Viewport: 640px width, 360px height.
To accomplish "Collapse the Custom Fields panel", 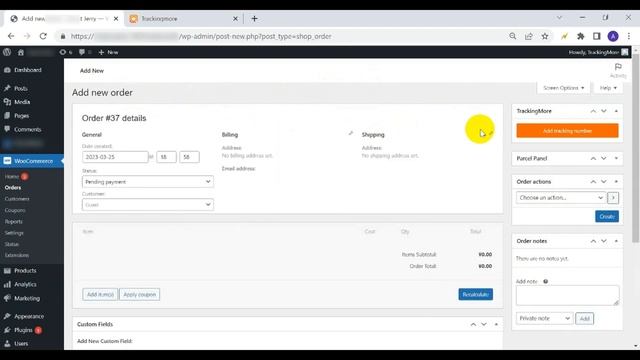I will coord(496,324).
